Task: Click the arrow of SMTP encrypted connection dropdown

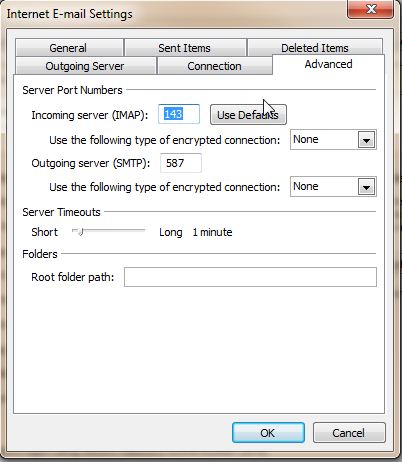Action: 366,187
